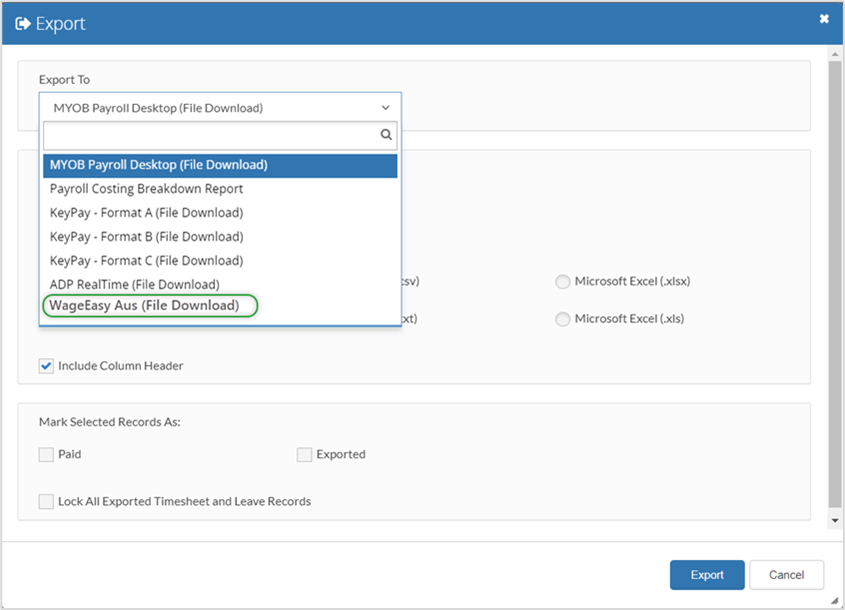
Task: Pick ADP RealTime (File Download) option
Action: point(220,284)
